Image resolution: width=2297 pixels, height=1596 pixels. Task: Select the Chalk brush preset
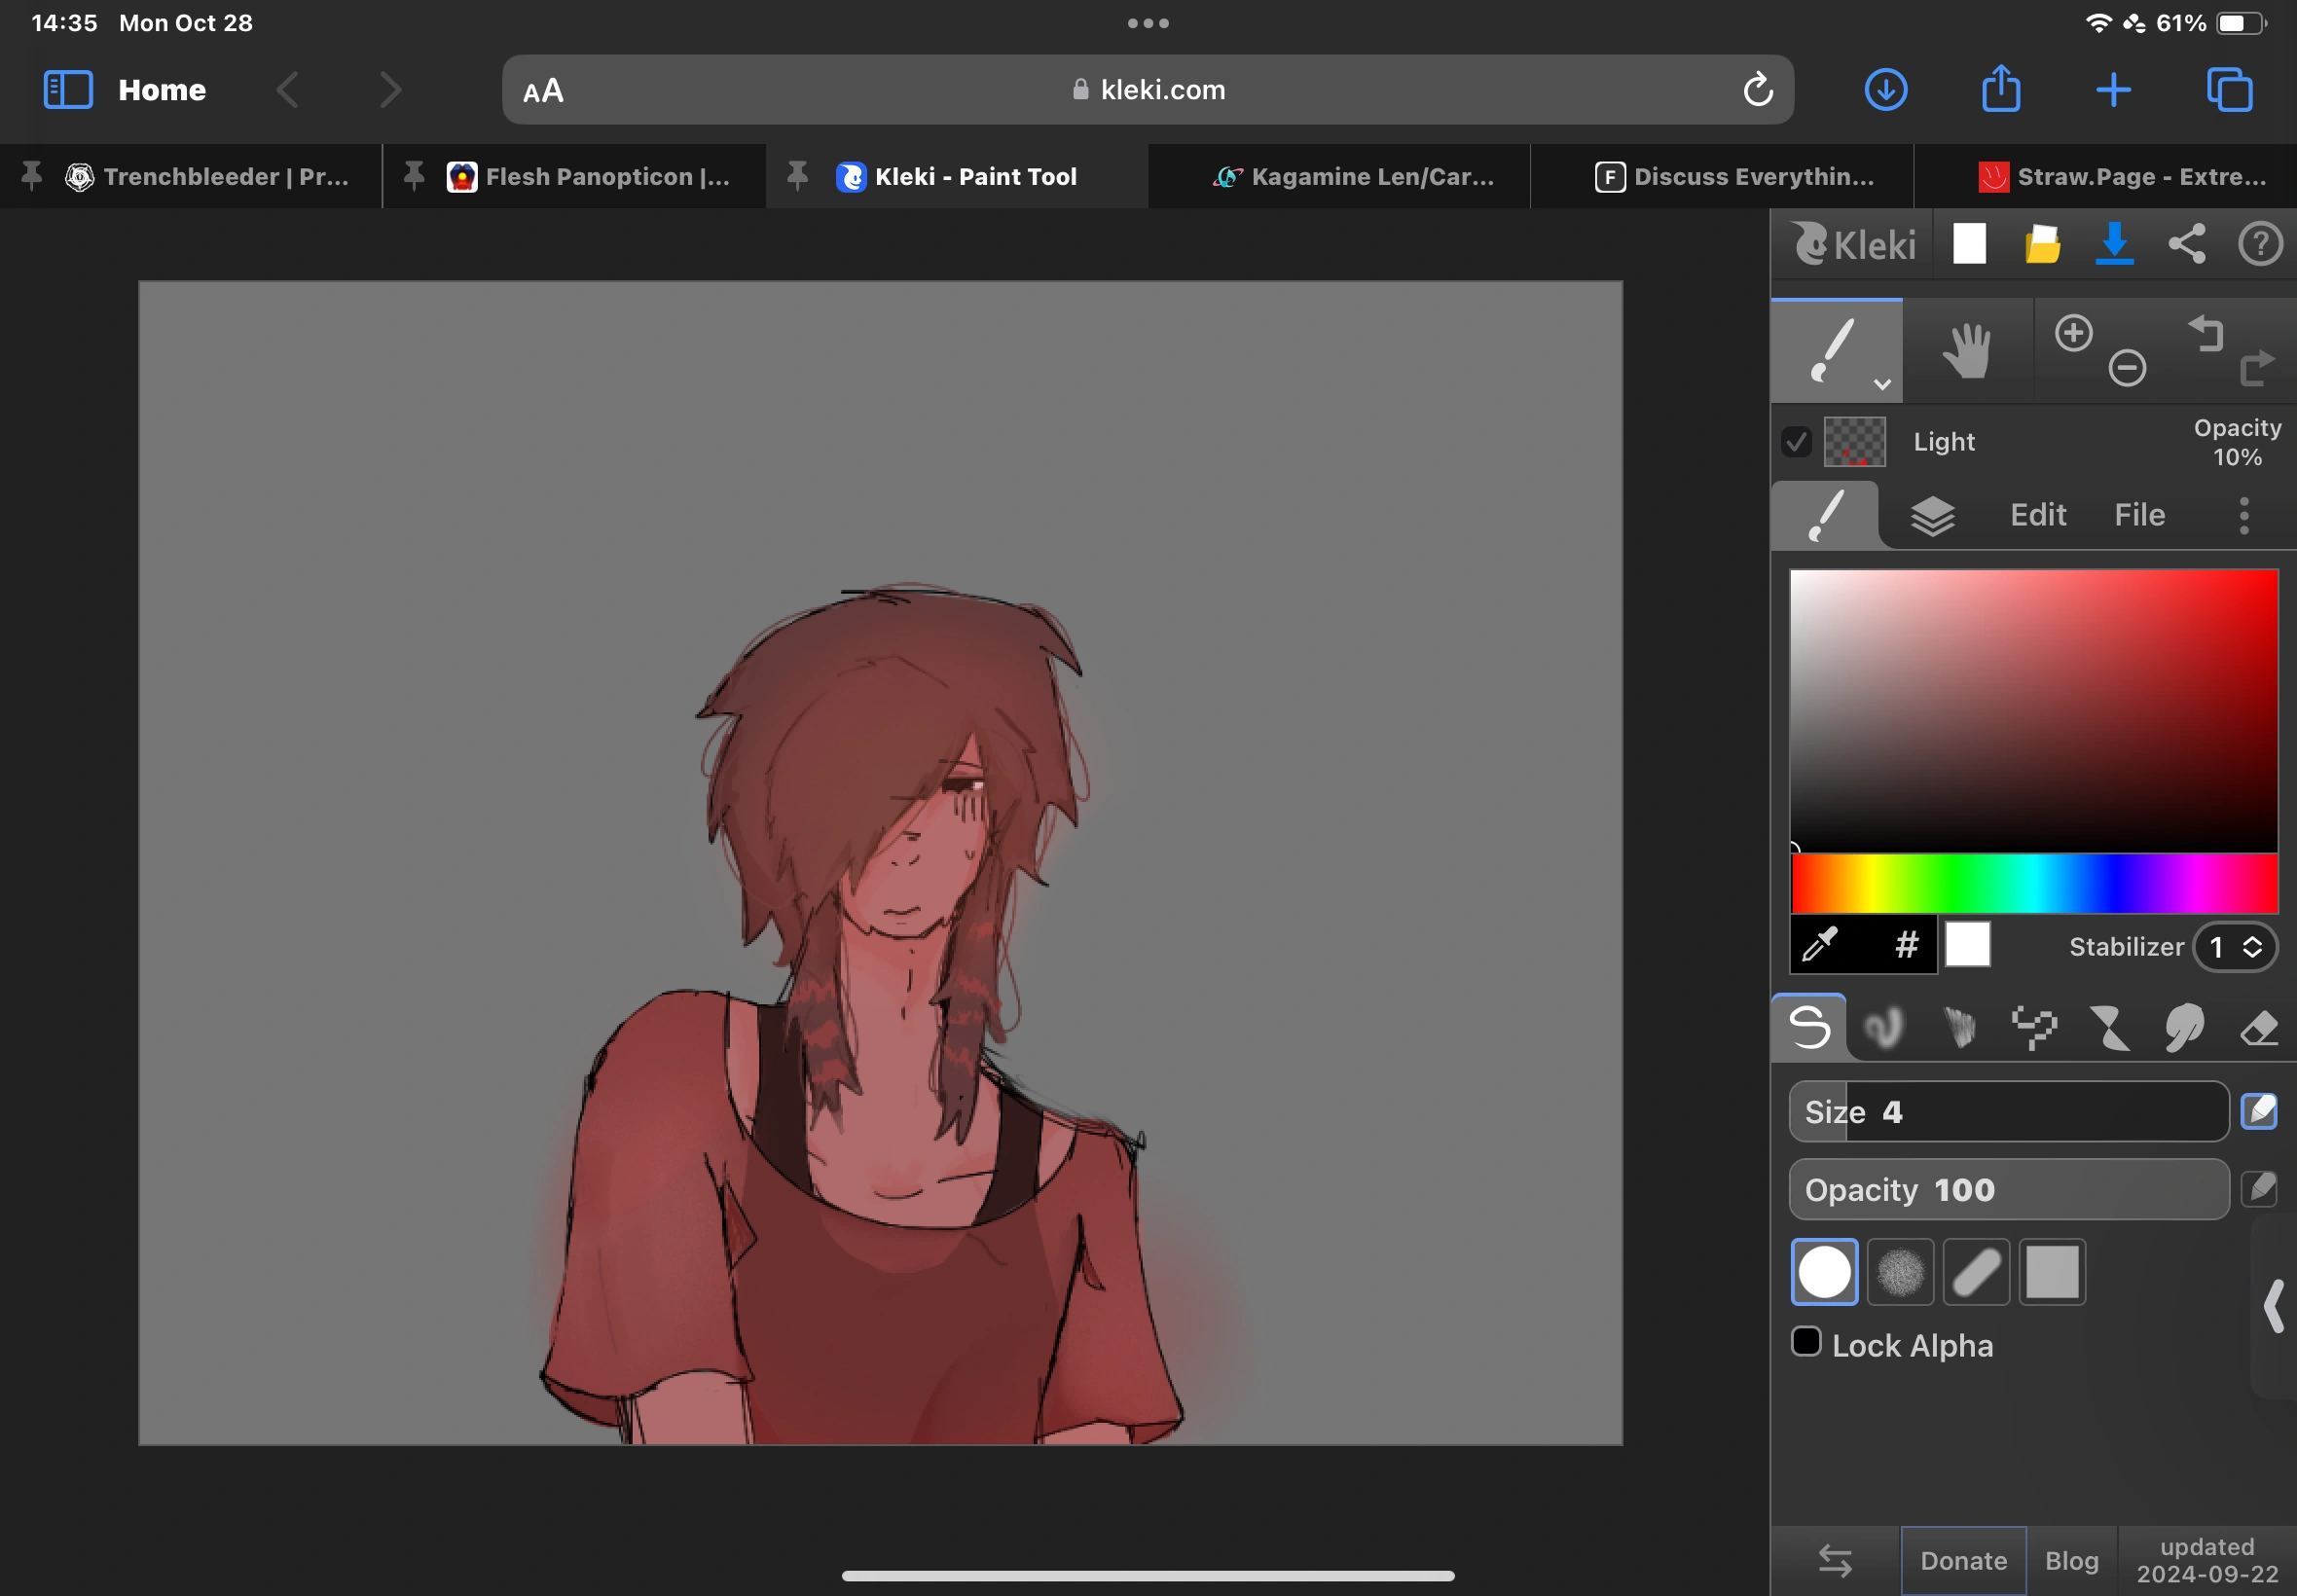[x=1958, y=1027]
